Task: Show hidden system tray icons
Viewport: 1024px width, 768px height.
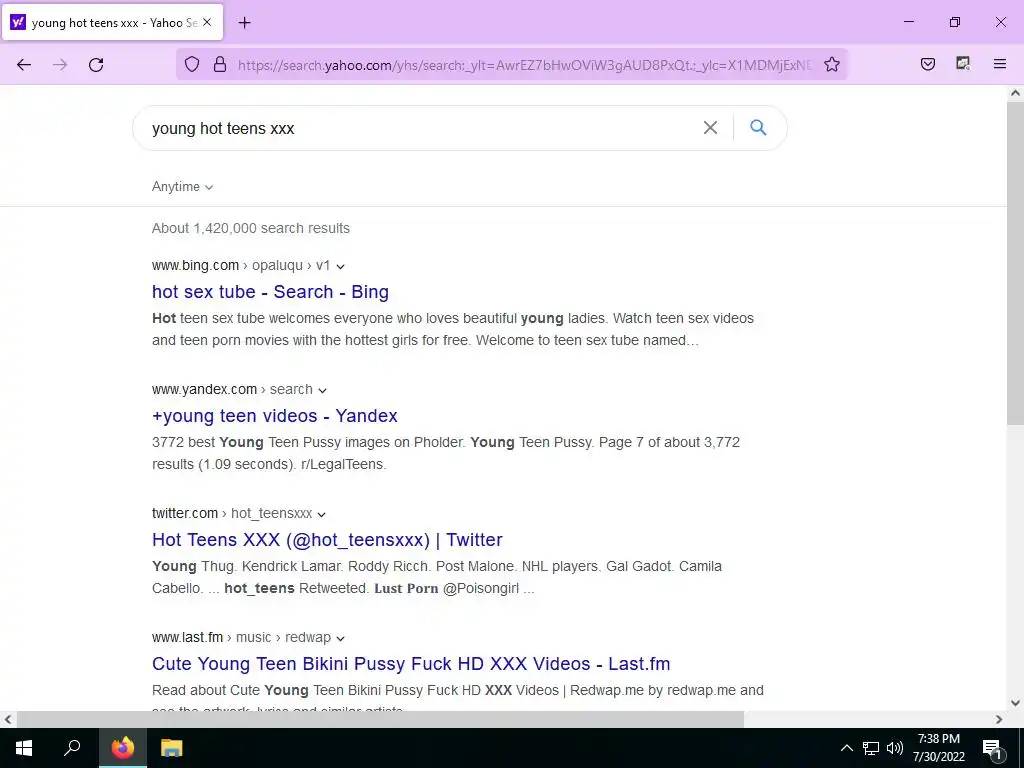Action: coord(846,748)
